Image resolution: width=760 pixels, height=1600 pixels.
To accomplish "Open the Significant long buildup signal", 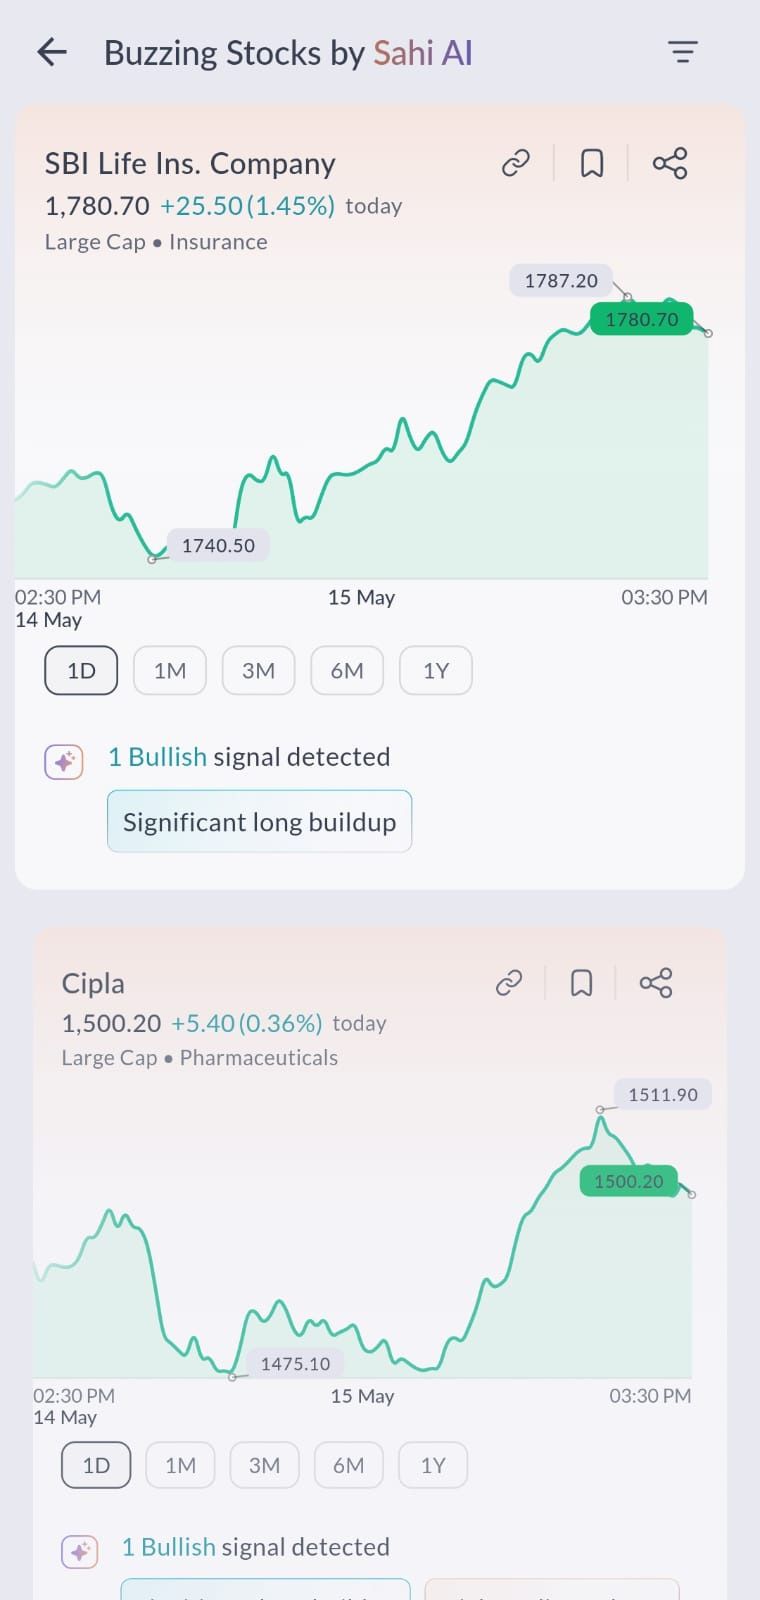I will click(x=259, y=822).
